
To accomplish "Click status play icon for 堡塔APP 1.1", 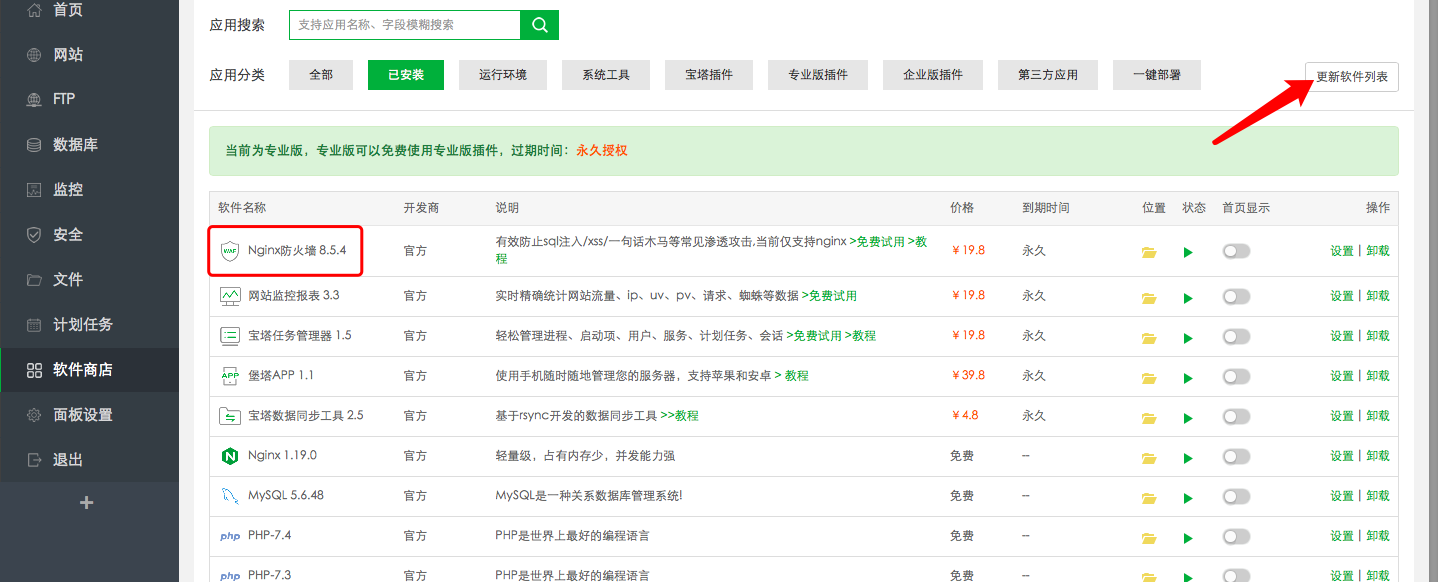I will 1188,377.
